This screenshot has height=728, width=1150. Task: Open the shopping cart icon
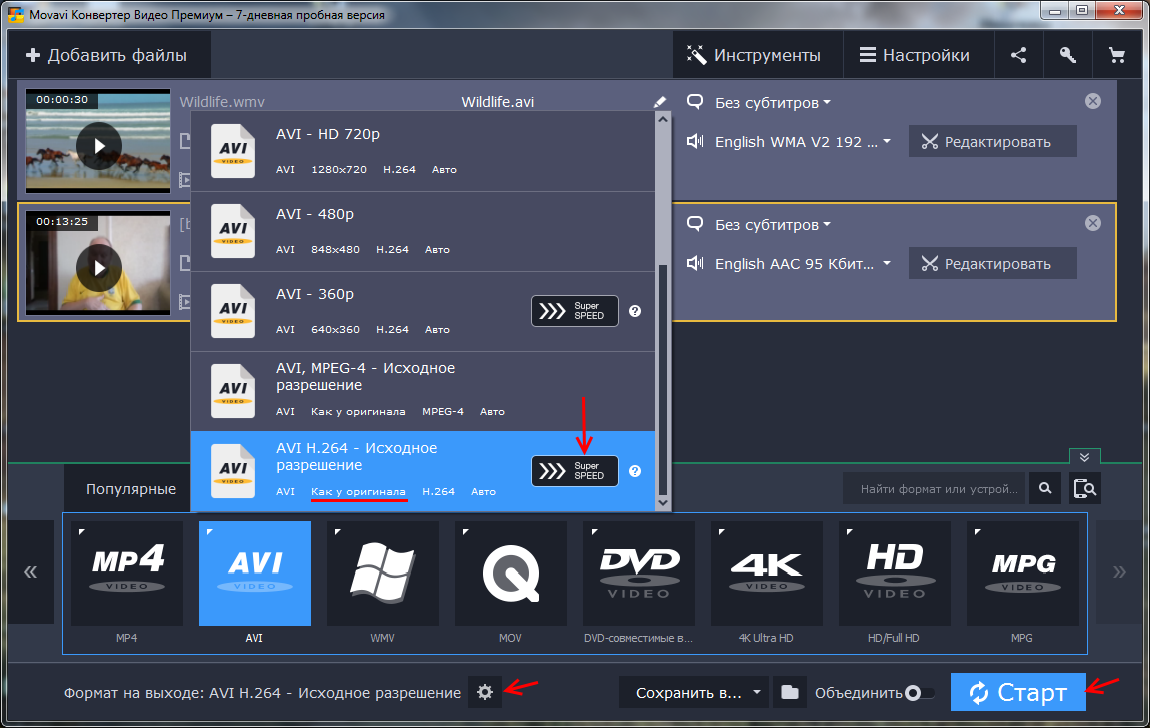click(1116, 55)
